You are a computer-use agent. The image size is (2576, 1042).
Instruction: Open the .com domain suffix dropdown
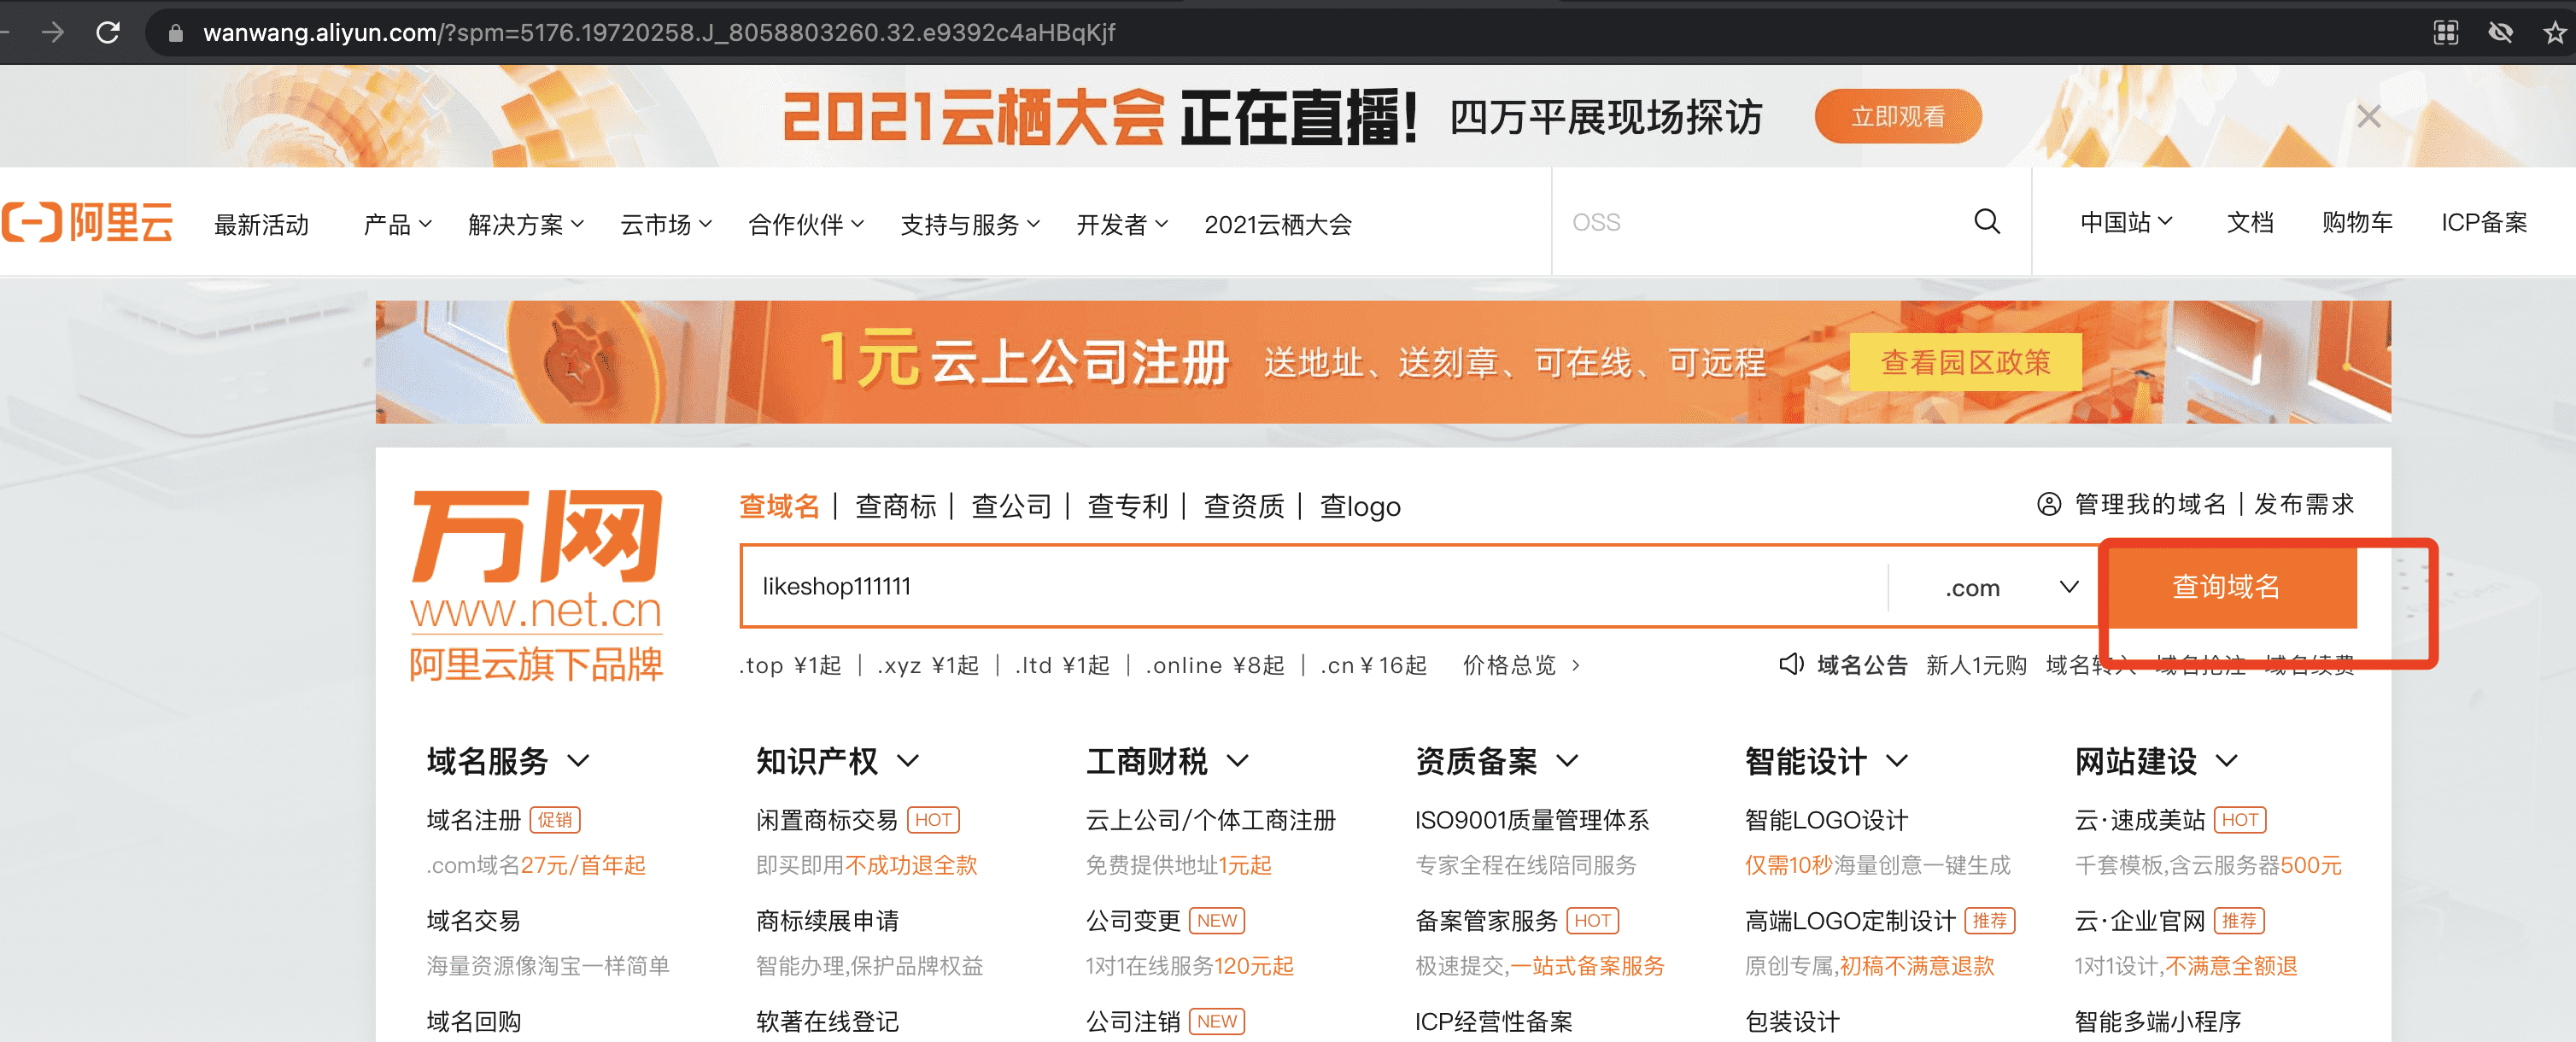[2010, 587]
